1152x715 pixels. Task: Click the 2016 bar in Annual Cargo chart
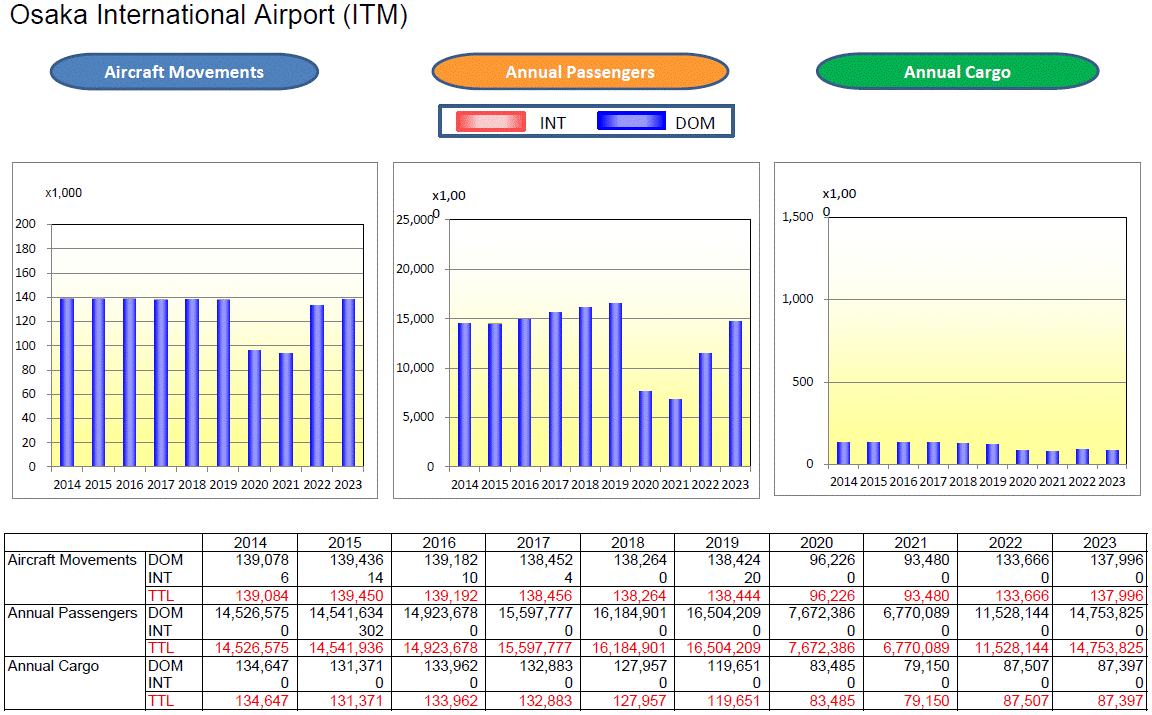click(x=903, y=453)
